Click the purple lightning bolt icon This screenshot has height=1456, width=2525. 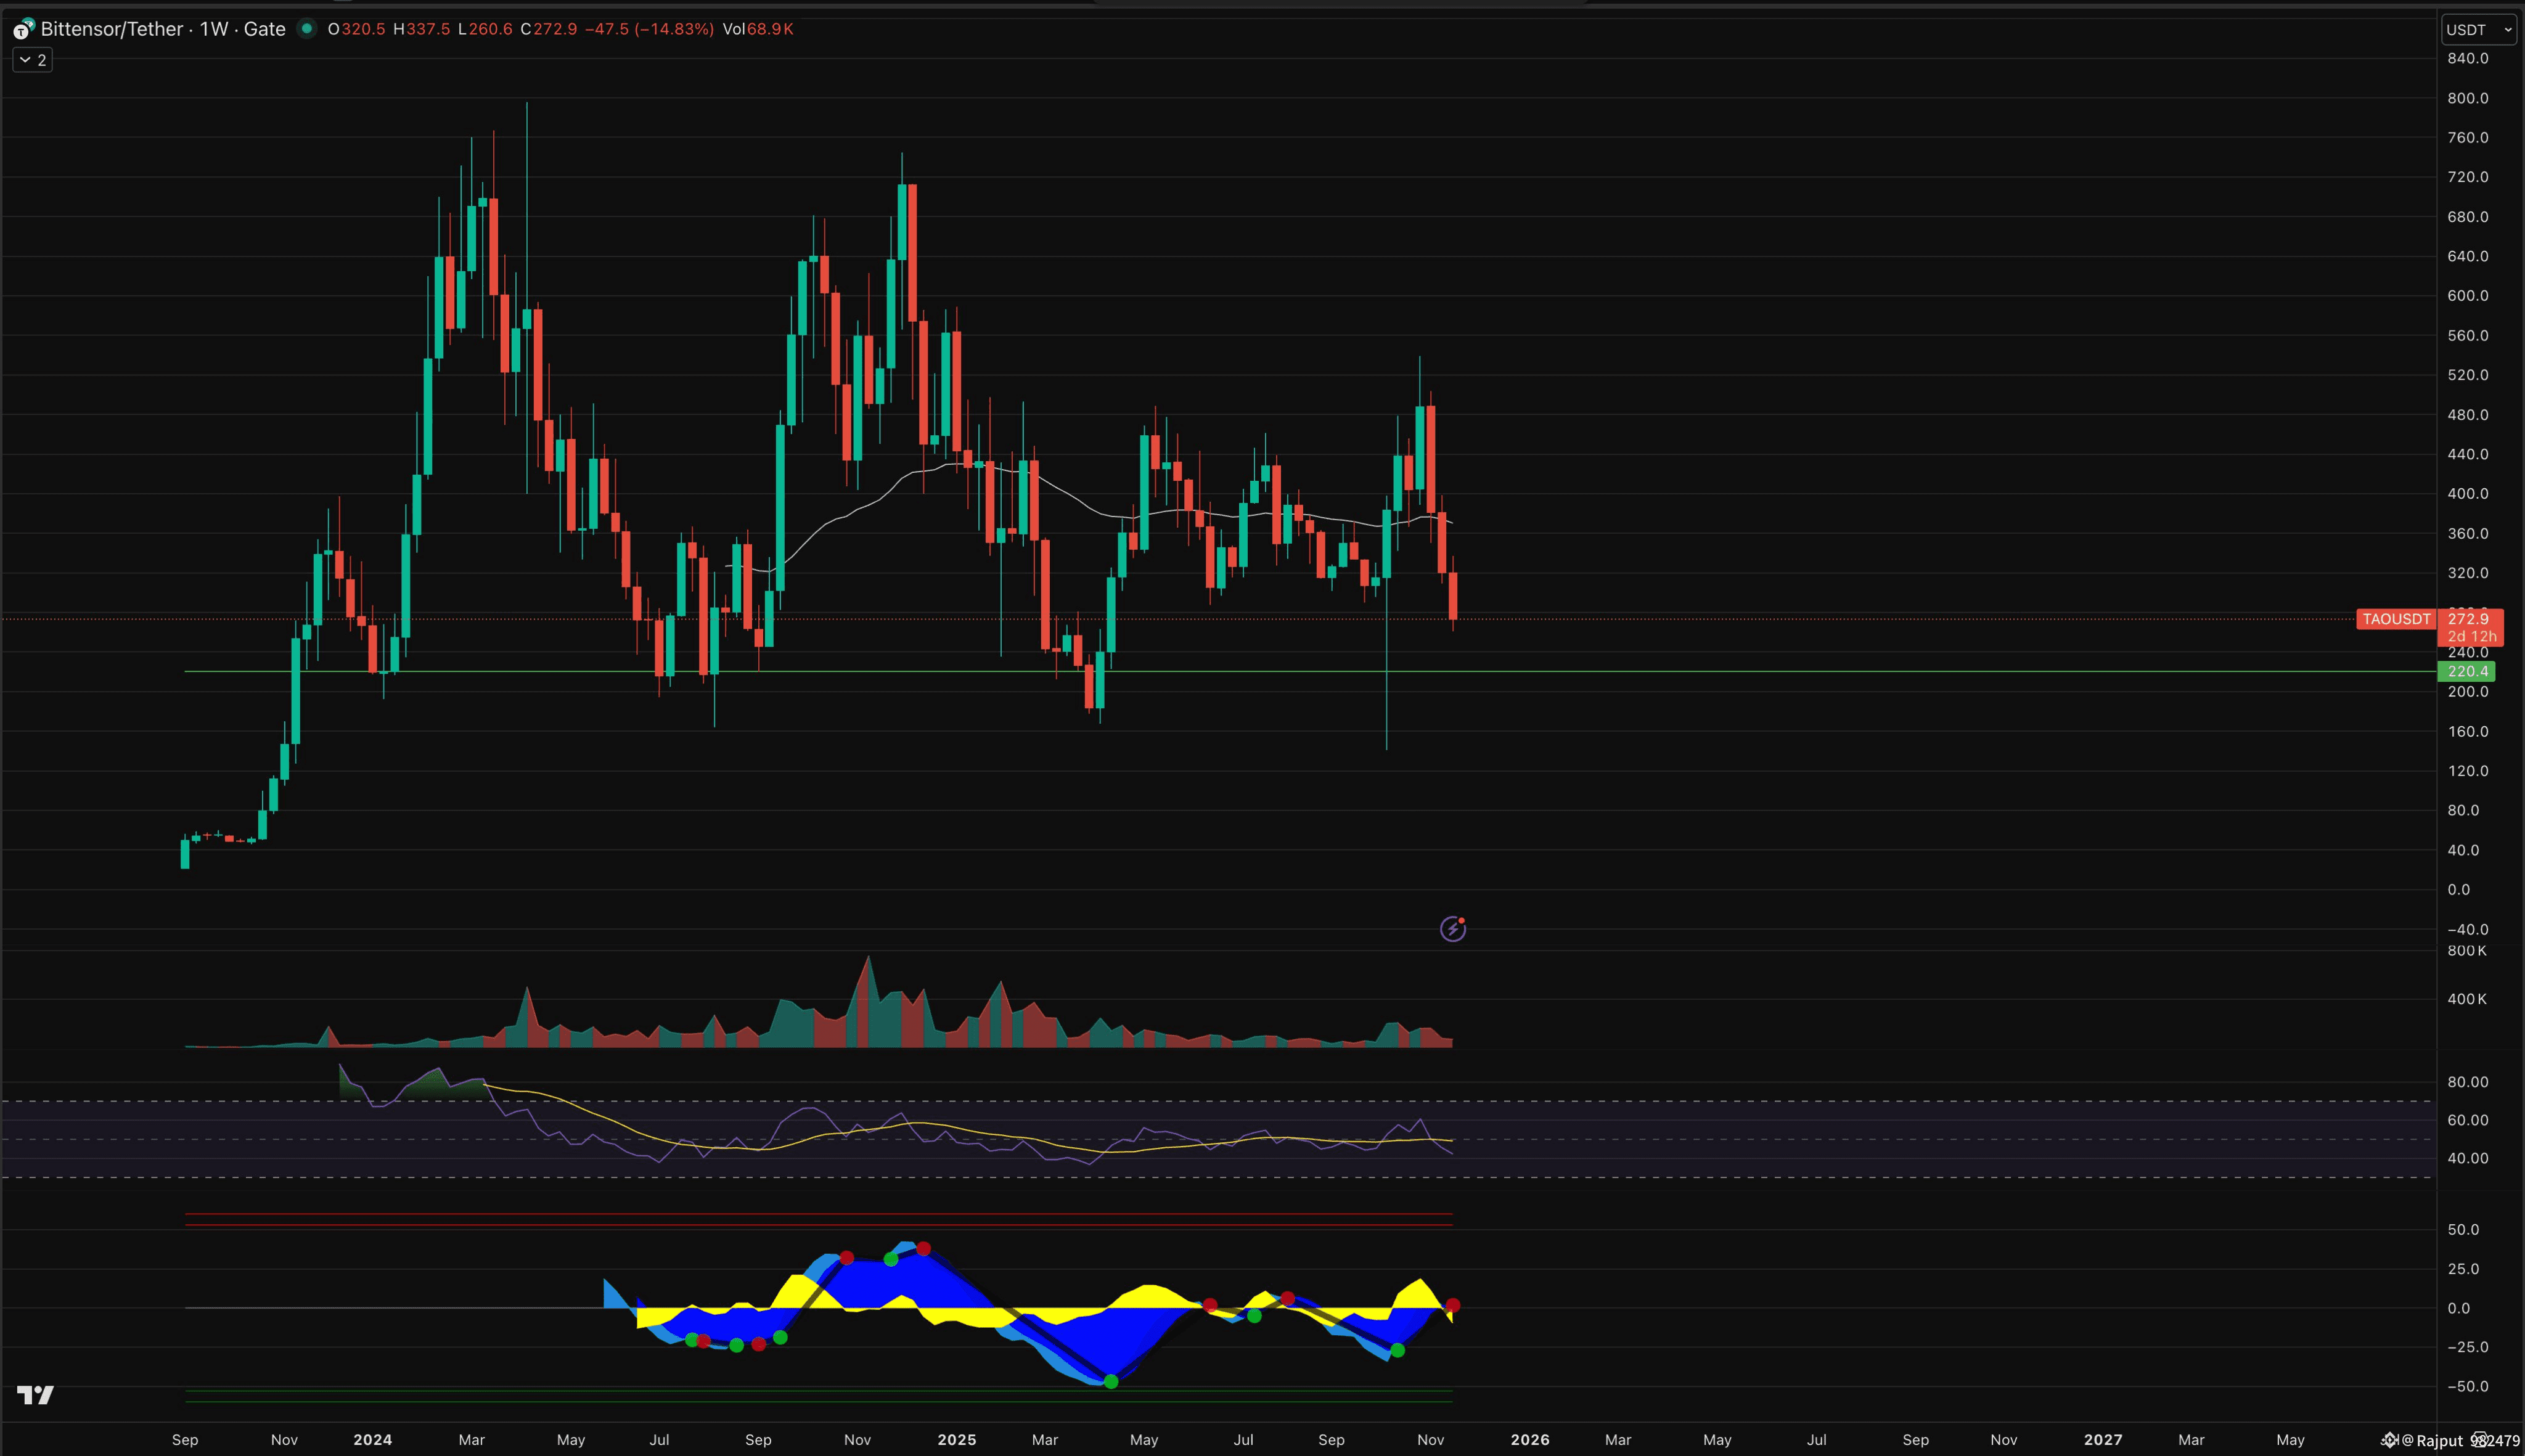click(1452, 929)
